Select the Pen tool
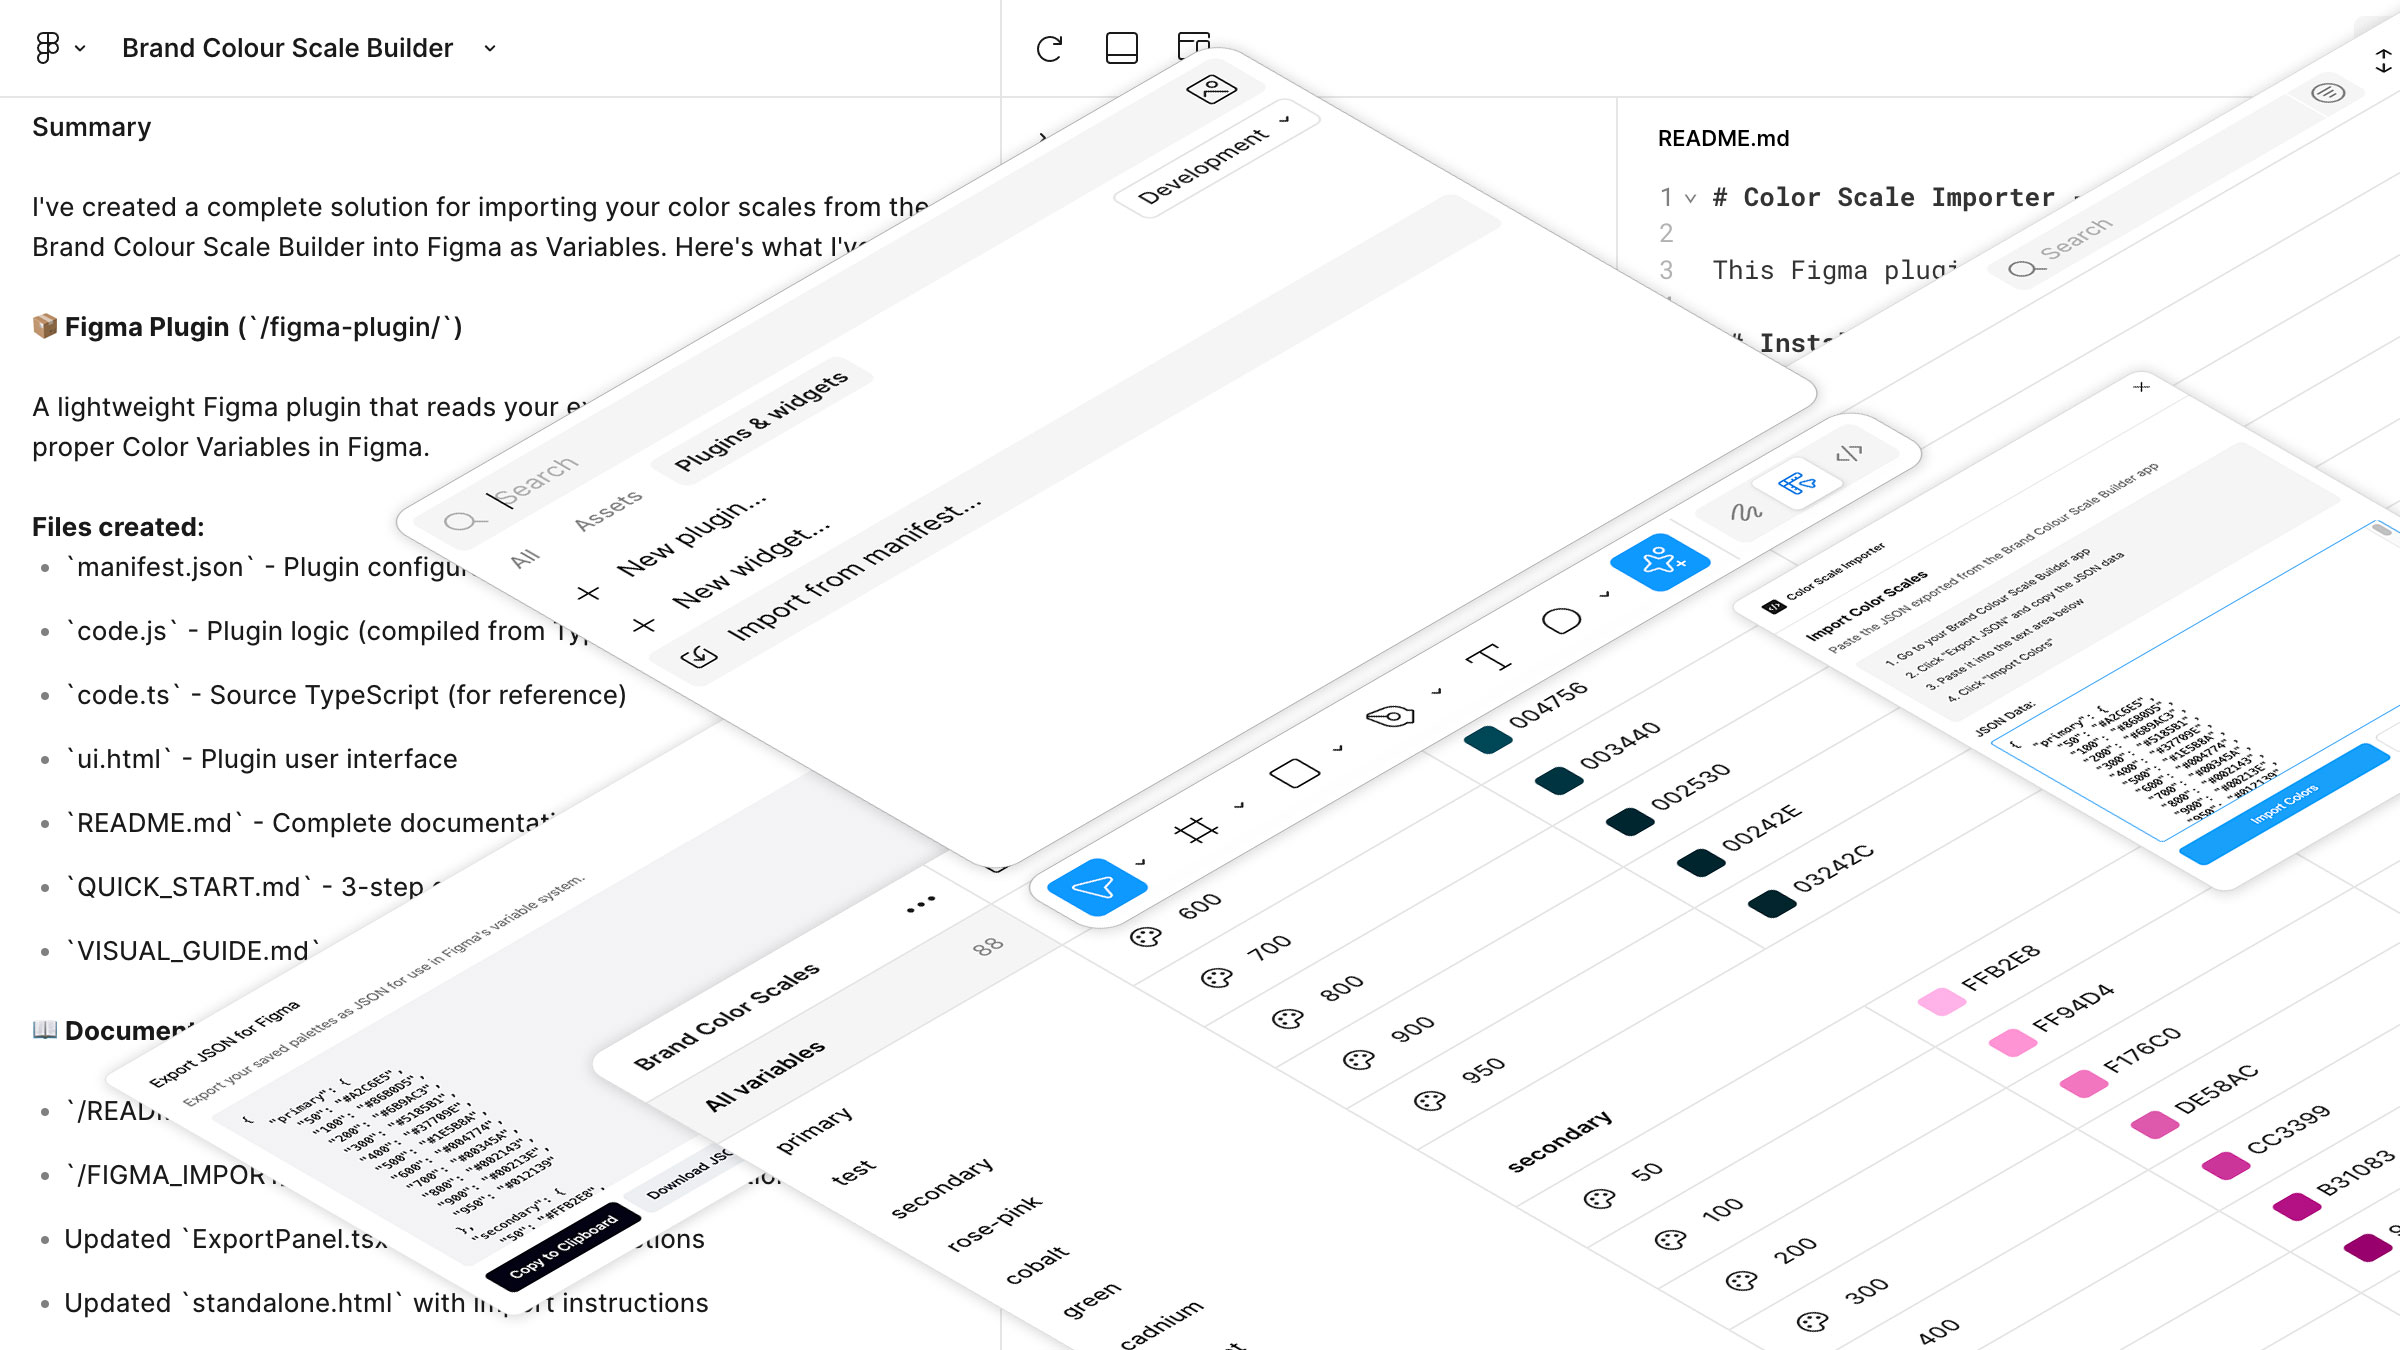The image size is (2400, 1350). point(1391,716)
